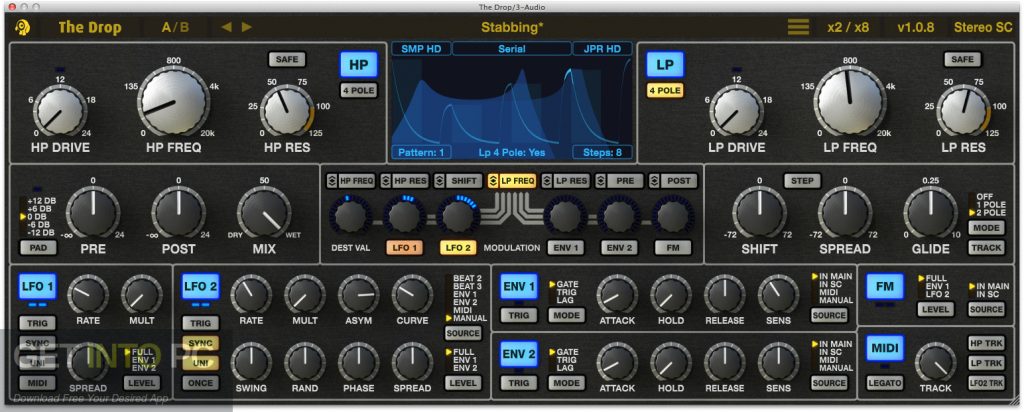Viewport: 1024px width, 412px height.
Task: Open the Serial routing dropdown
Action: 511,48
